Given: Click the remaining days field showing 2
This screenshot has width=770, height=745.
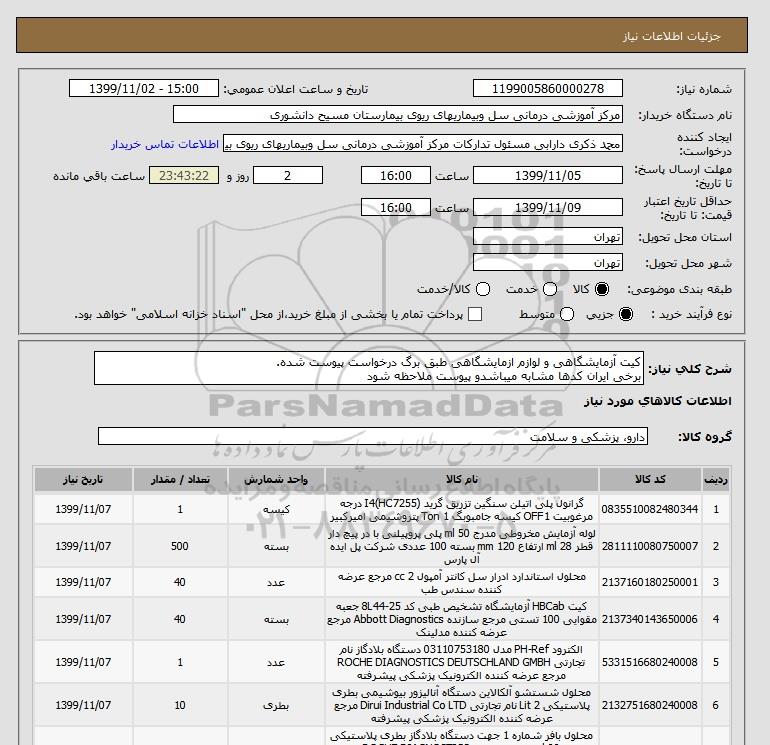Looking at the screenshot, I should (288, 175).
